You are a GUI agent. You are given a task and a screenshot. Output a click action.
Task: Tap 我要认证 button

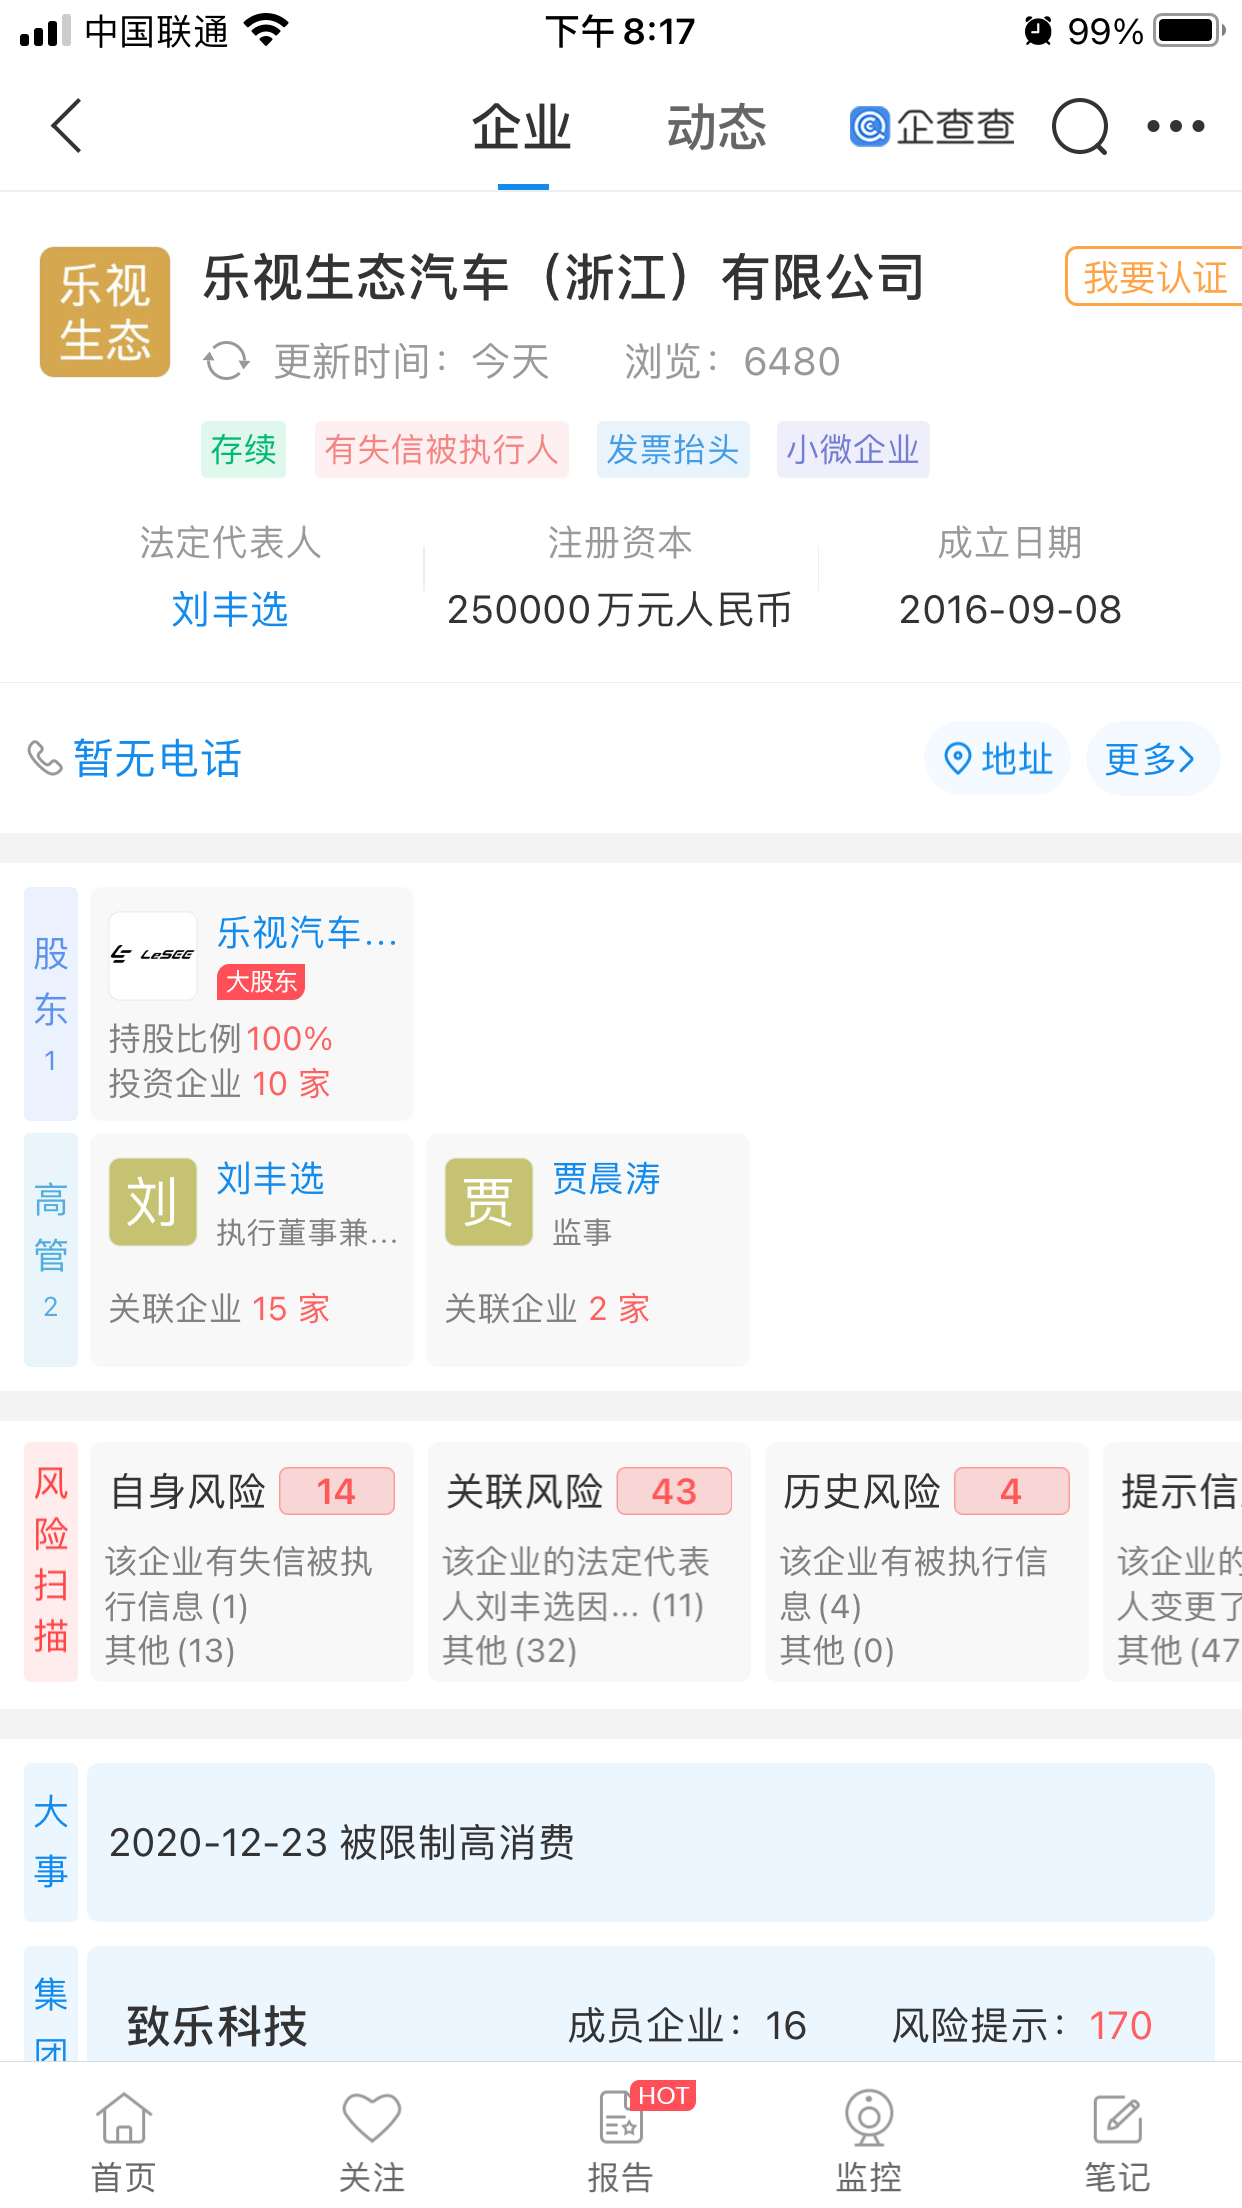click(x=1154, y=276)
